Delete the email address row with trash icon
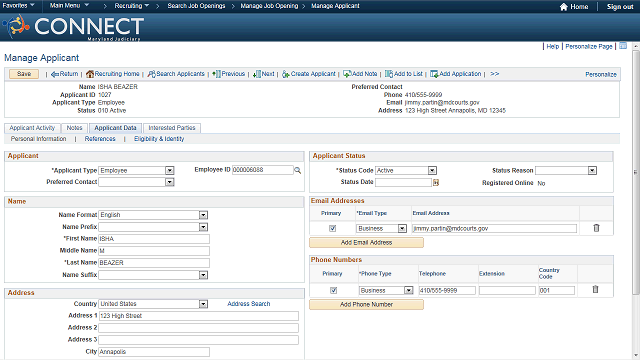This screenshot has height=360, width=640. click(596, 228)
